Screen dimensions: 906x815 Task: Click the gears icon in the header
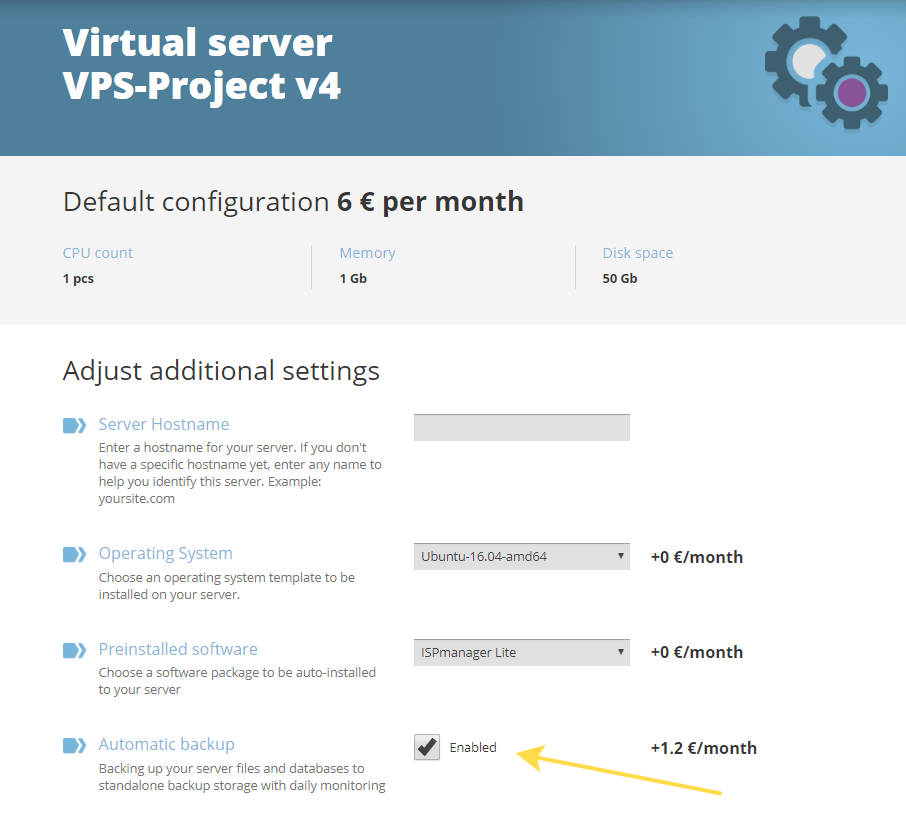coord(826,73)
